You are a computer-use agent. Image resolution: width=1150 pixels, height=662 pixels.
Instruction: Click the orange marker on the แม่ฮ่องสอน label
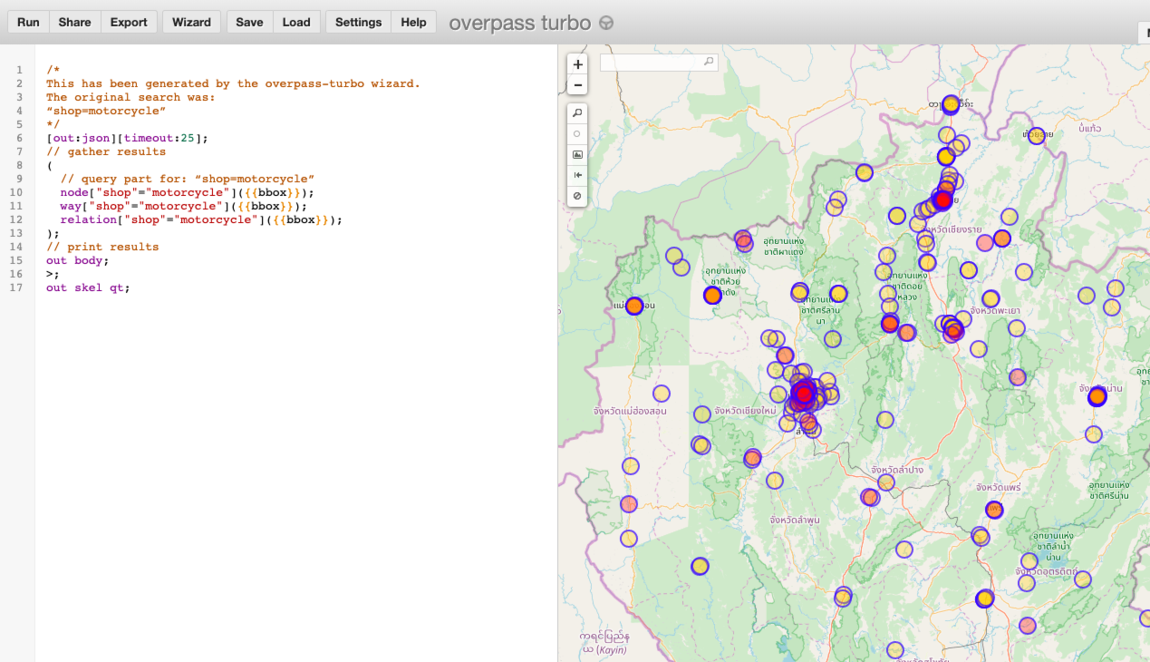[634, 306]
